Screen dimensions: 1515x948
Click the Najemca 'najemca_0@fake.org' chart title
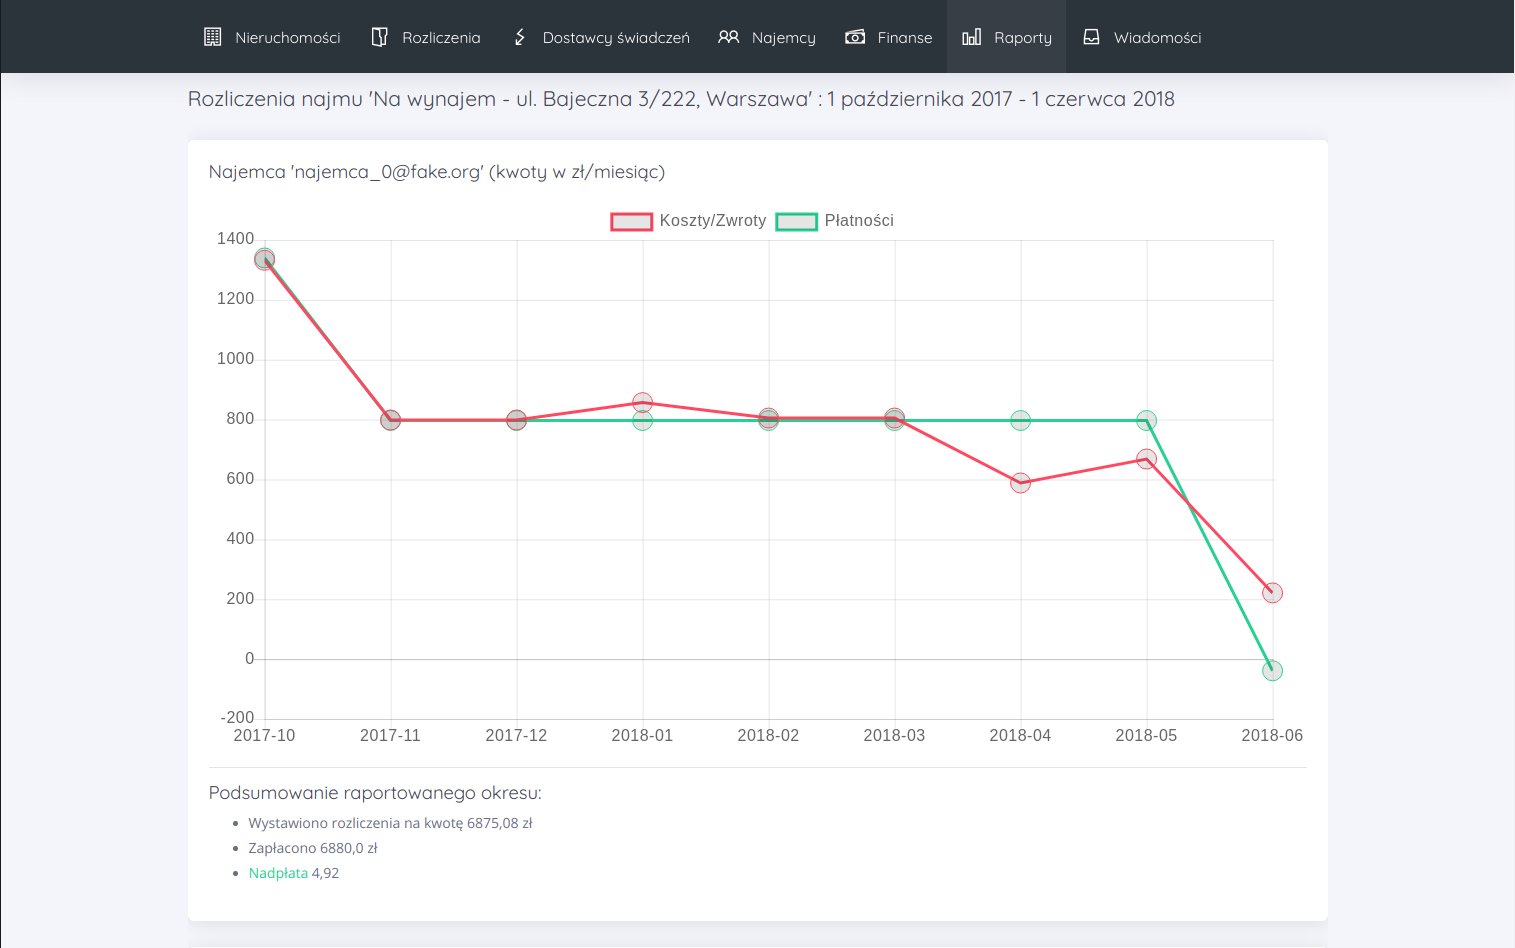437,172
